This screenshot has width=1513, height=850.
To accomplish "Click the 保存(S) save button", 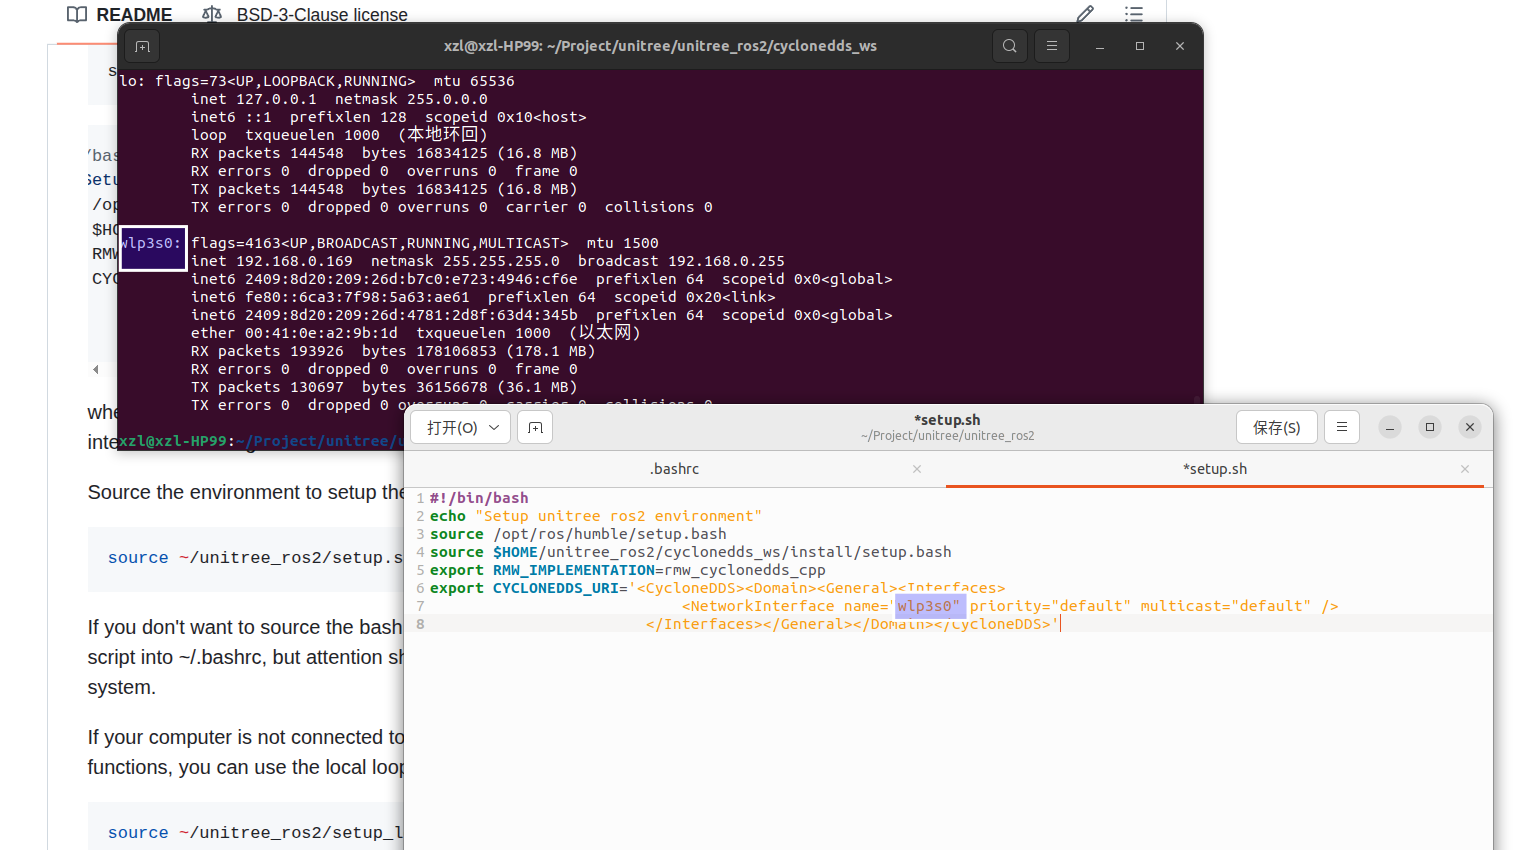I will point(1277,427).
